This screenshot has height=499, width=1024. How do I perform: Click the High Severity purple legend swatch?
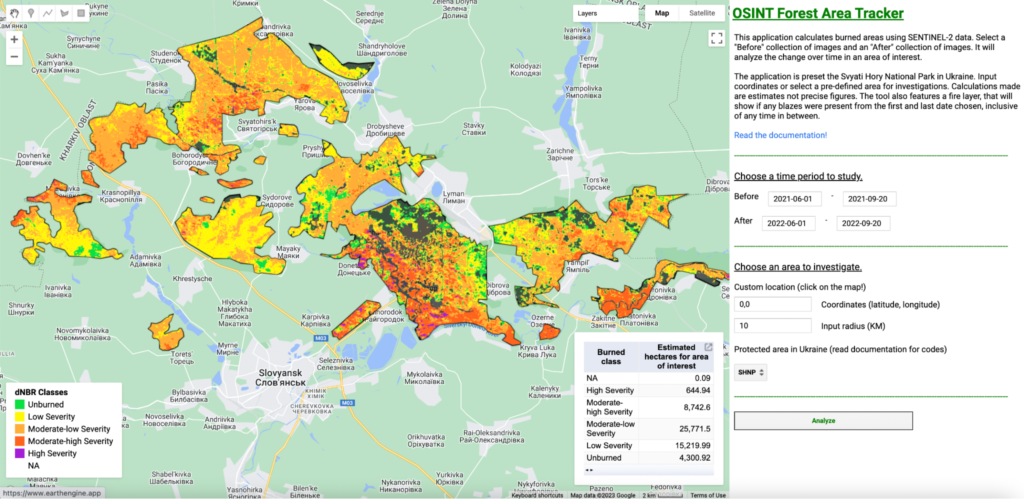click(x=20, y=452)
